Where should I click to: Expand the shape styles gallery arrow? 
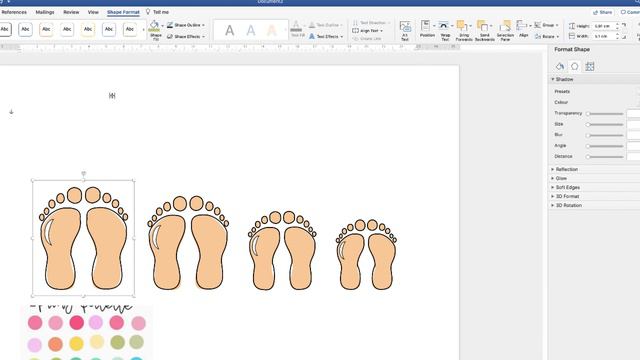(x=143, y=30)
